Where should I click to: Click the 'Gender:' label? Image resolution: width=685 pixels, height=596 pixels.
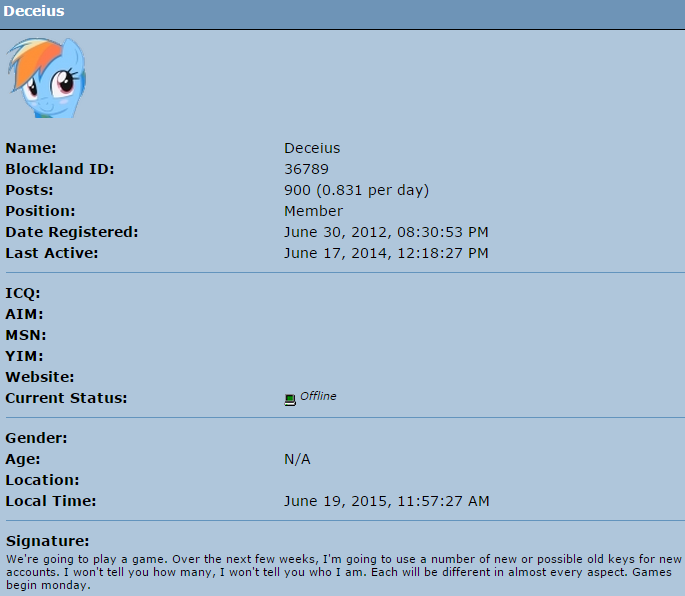click(36, 438)
